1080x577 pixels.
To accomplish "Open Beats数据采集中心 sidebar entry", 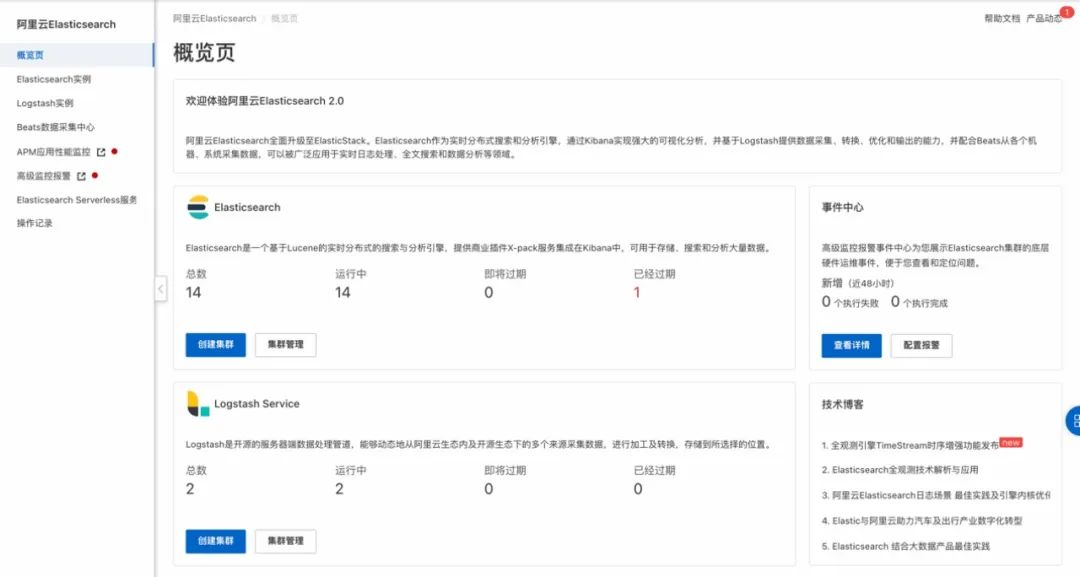I will pyautogui.click(x=56, y=127).
